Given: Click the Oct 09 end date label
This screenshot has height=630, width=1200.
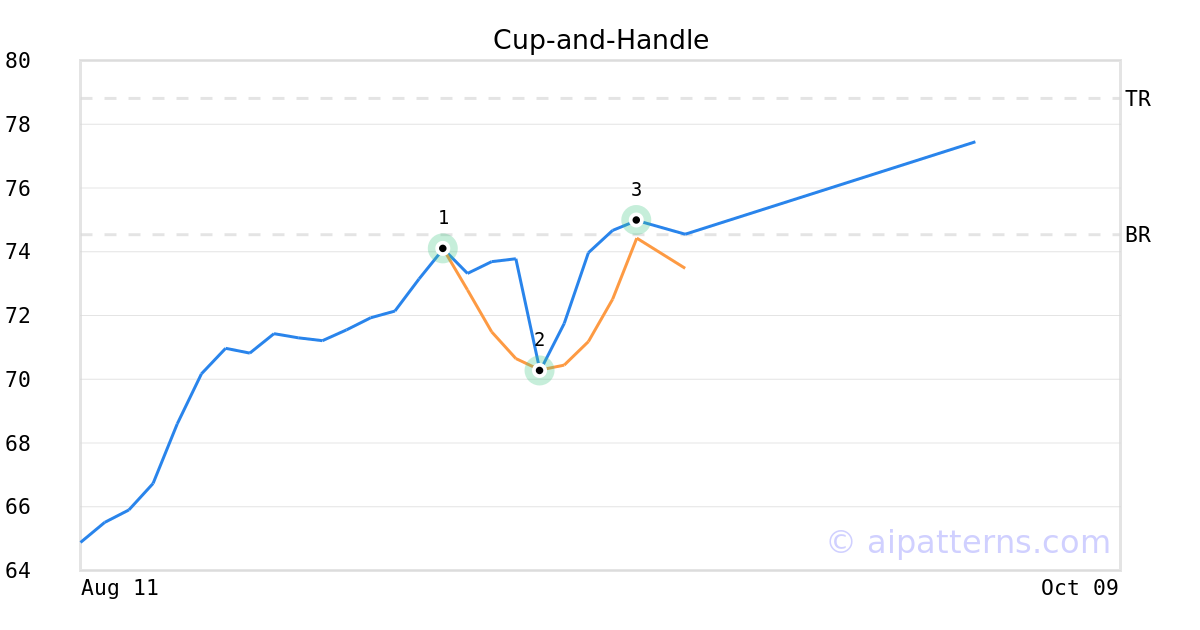Looking at the screenshot, I should (1079, 588).
